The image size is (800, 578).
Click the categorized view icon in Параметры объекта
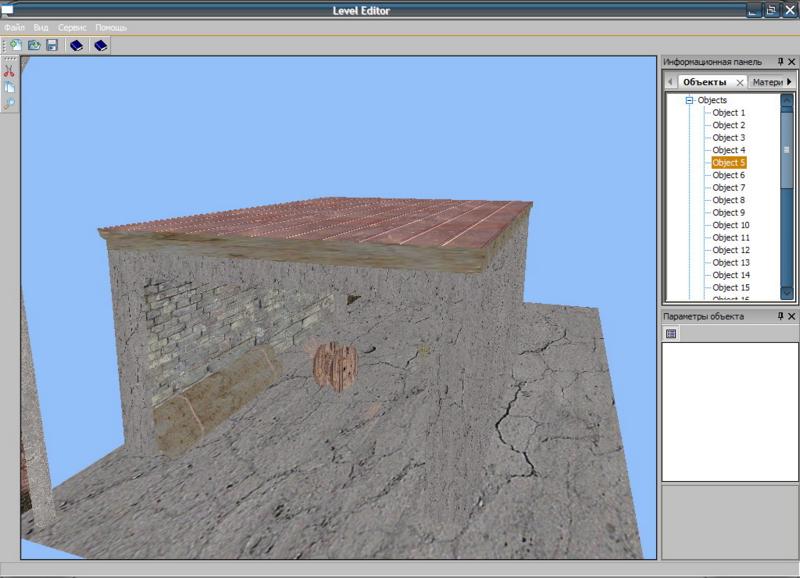click(671, 334)
